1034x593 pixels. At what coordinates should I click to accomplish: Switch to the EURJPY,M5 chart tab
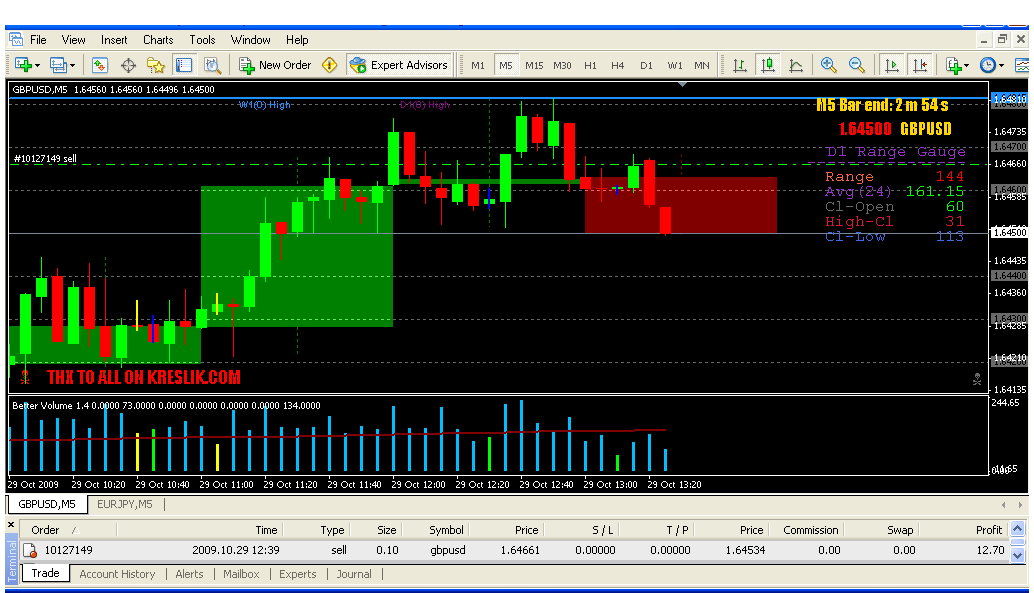(125, 504)
